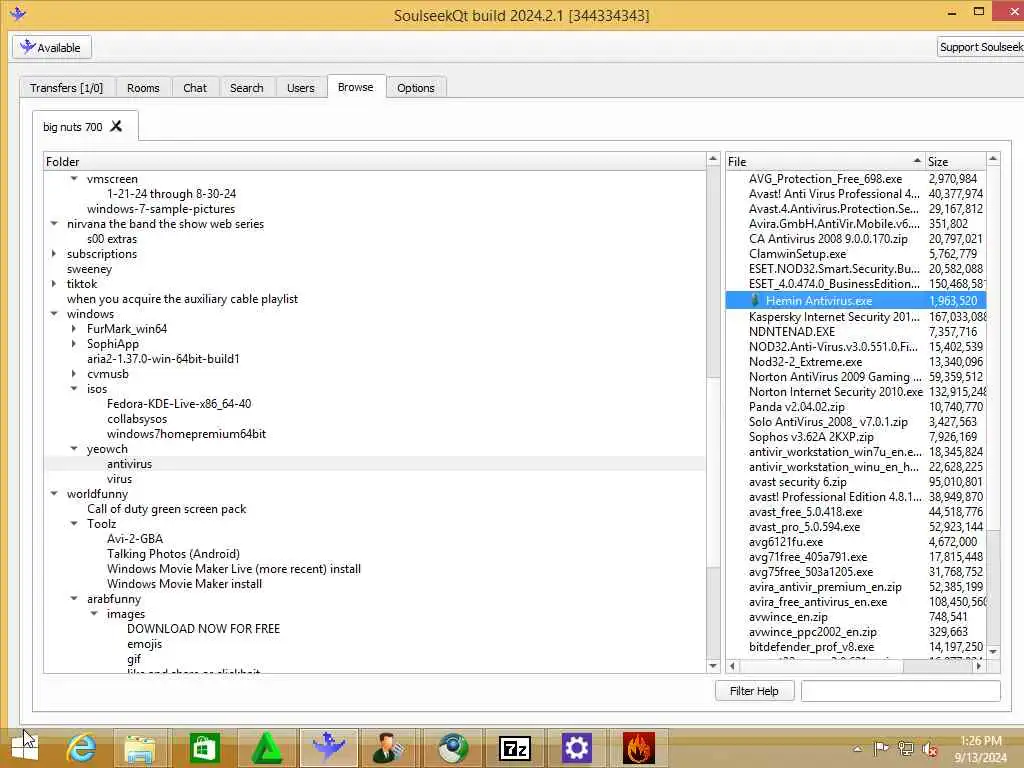Expand the cvmusb folder
1024x768 pixels.
[x=74, y=374]
